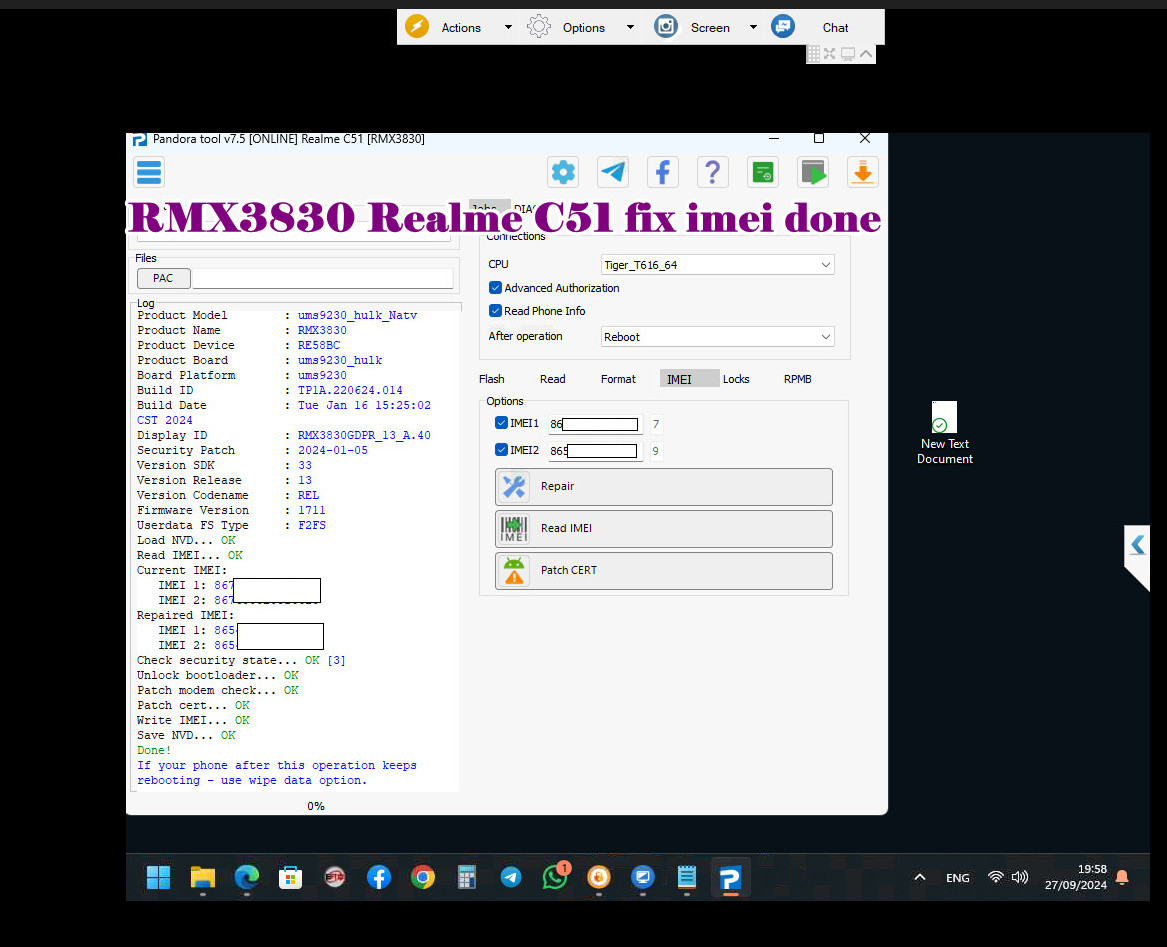Select the Locks tab
Screen dimensions: 1167x947
click(x=736, y=379)
